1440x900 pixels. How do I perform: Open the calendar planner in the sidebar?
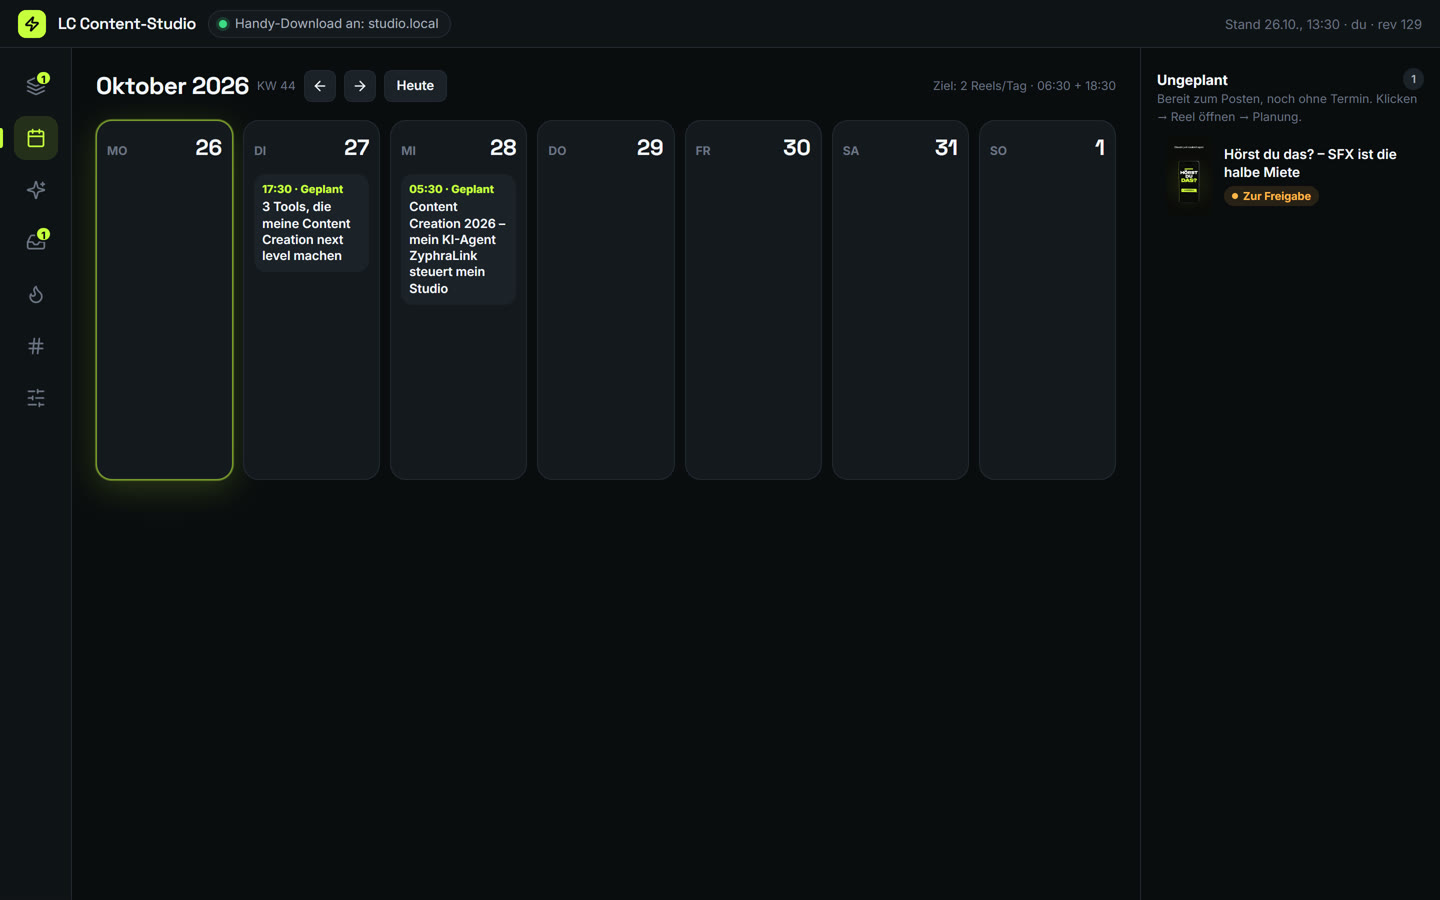pos(36,138)
